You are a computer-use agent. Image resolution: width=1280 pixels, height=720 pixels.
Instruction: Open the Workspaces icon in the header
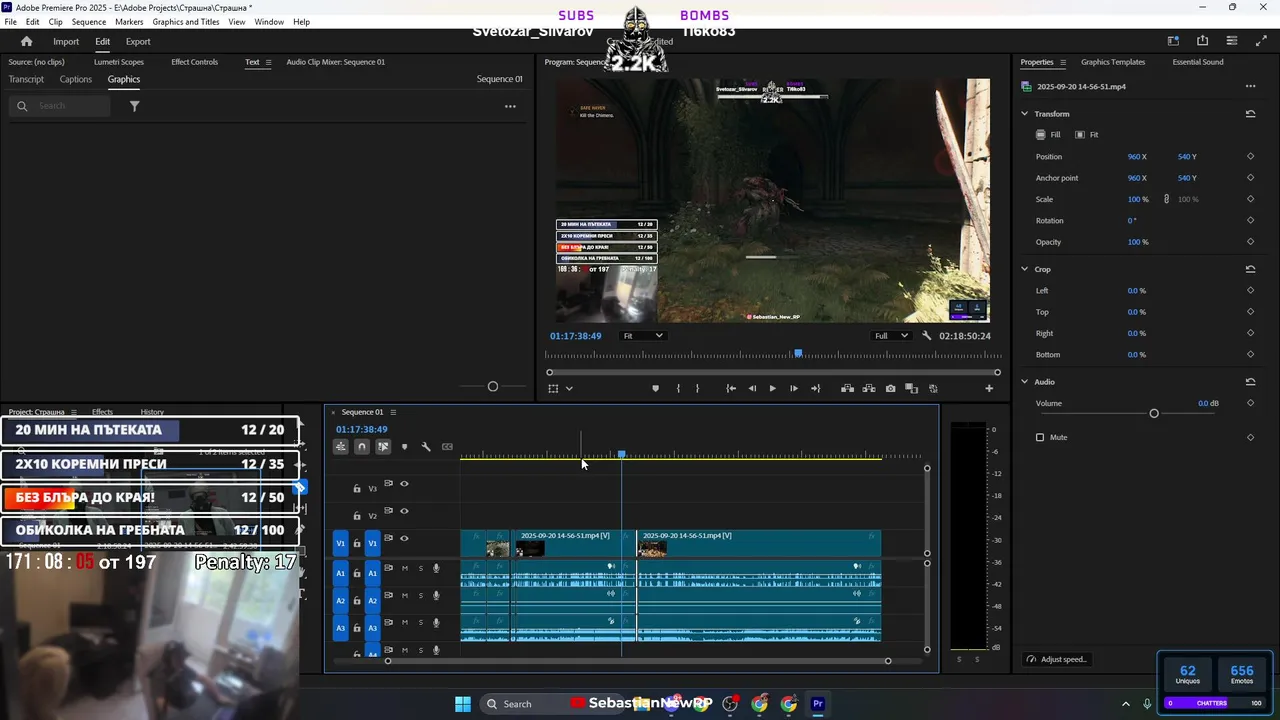pyautogui.click(x=1173, y=41)
